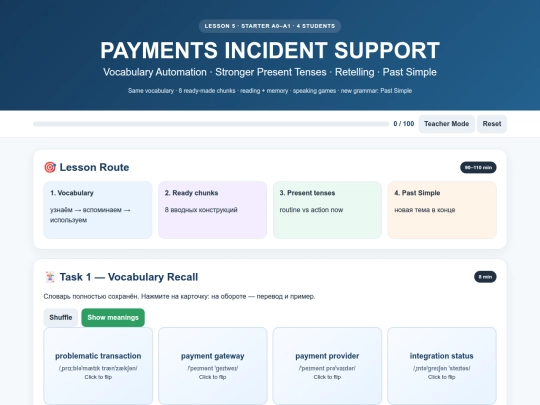The image size is (540, 405).
Task: Click the target icon beside Lesson Route
Action: [50, 167]
